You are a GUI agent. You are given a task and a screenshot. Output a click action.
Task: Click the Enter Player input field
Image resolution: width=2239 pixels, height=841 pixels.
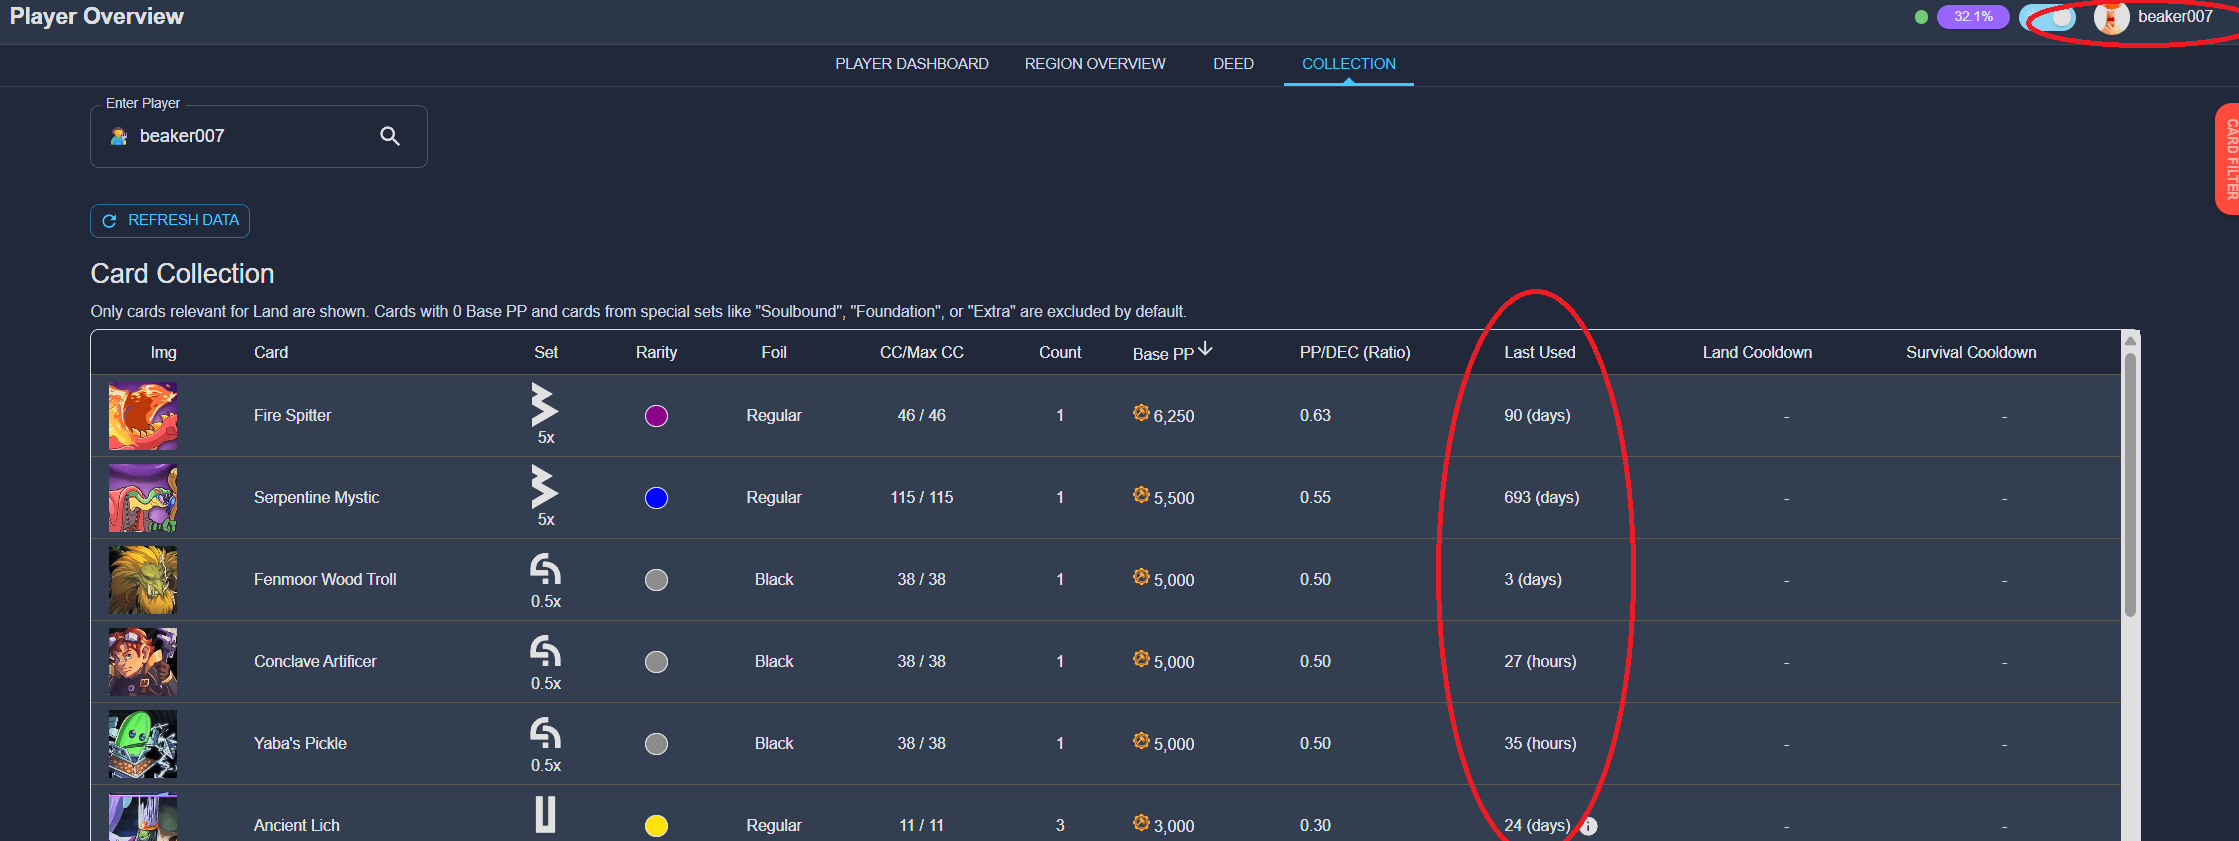pyautogui.click(x=250, y=136)
